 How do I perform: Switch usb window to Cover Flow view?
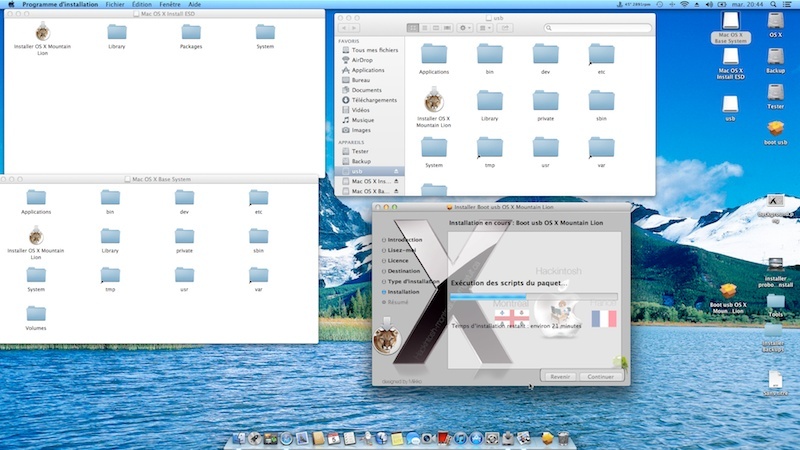447,28
